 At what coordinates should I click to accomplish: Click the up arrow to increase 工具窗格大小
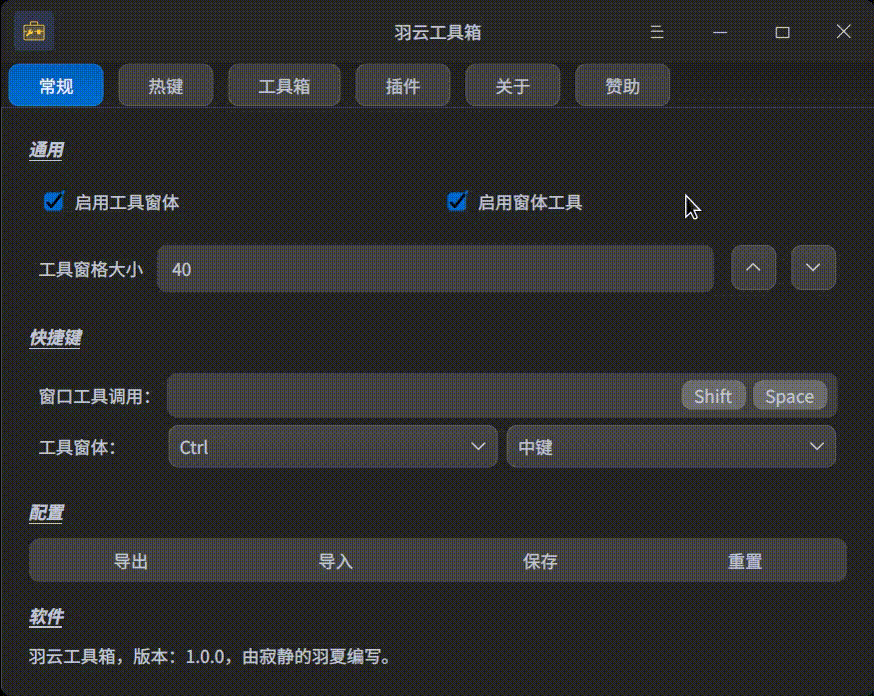pyautogui.click(x=753, y=268)
